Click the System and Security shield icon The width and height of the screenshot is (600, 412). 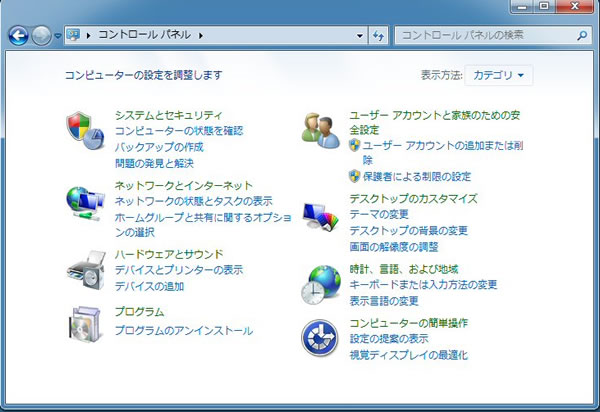85,131
